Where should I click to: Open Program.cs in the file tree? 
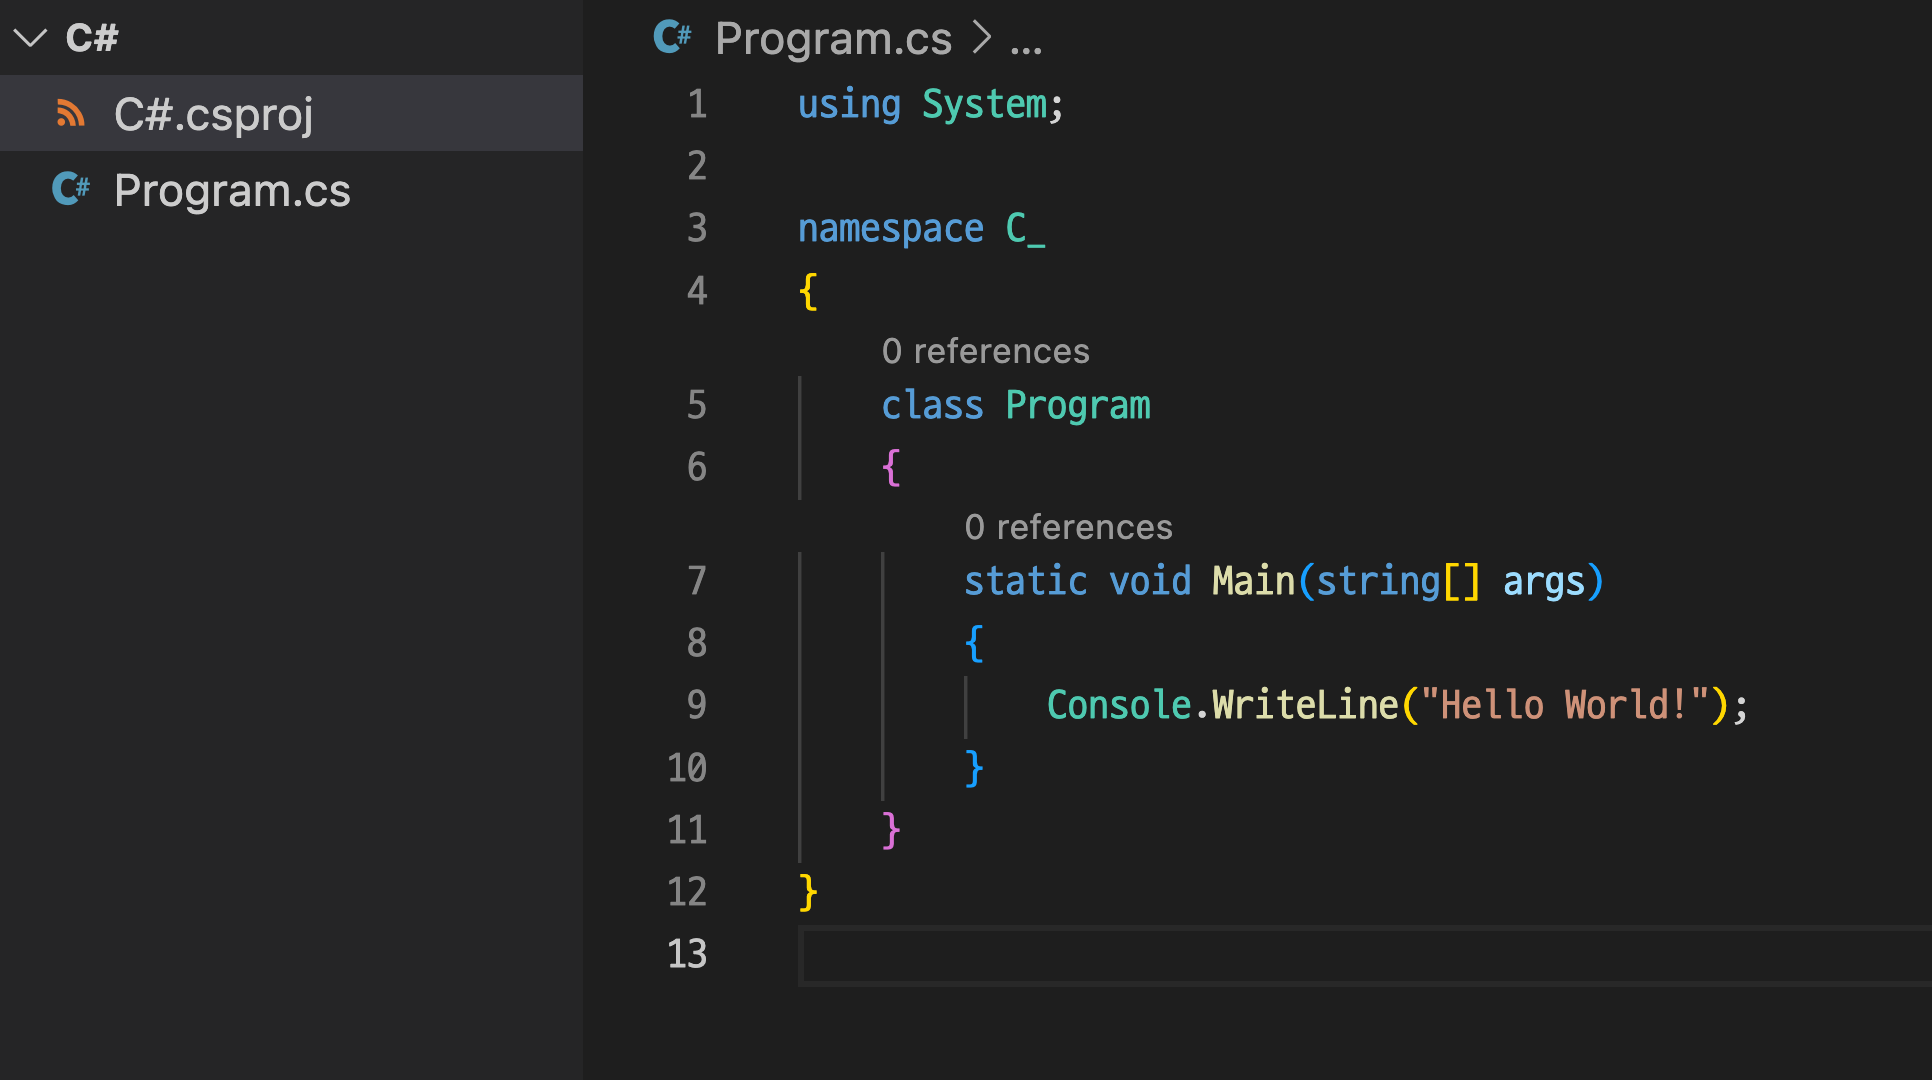232,190
